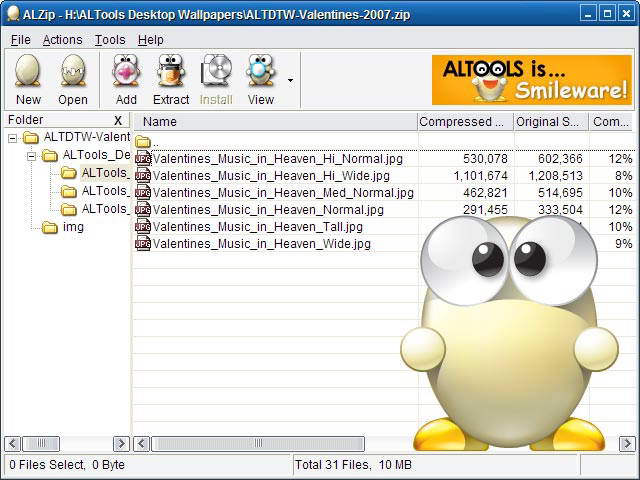Click the New archive egg icon
The width and height of the screenshot is (640, 480).
28,71
